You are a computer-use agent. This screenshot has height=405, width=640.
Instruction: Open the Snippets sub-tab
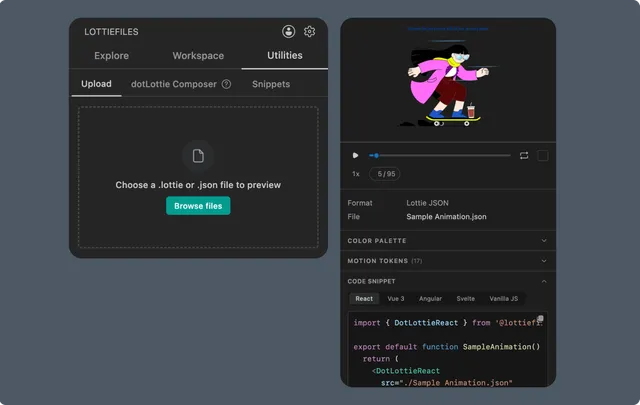[x=271, y=84]
